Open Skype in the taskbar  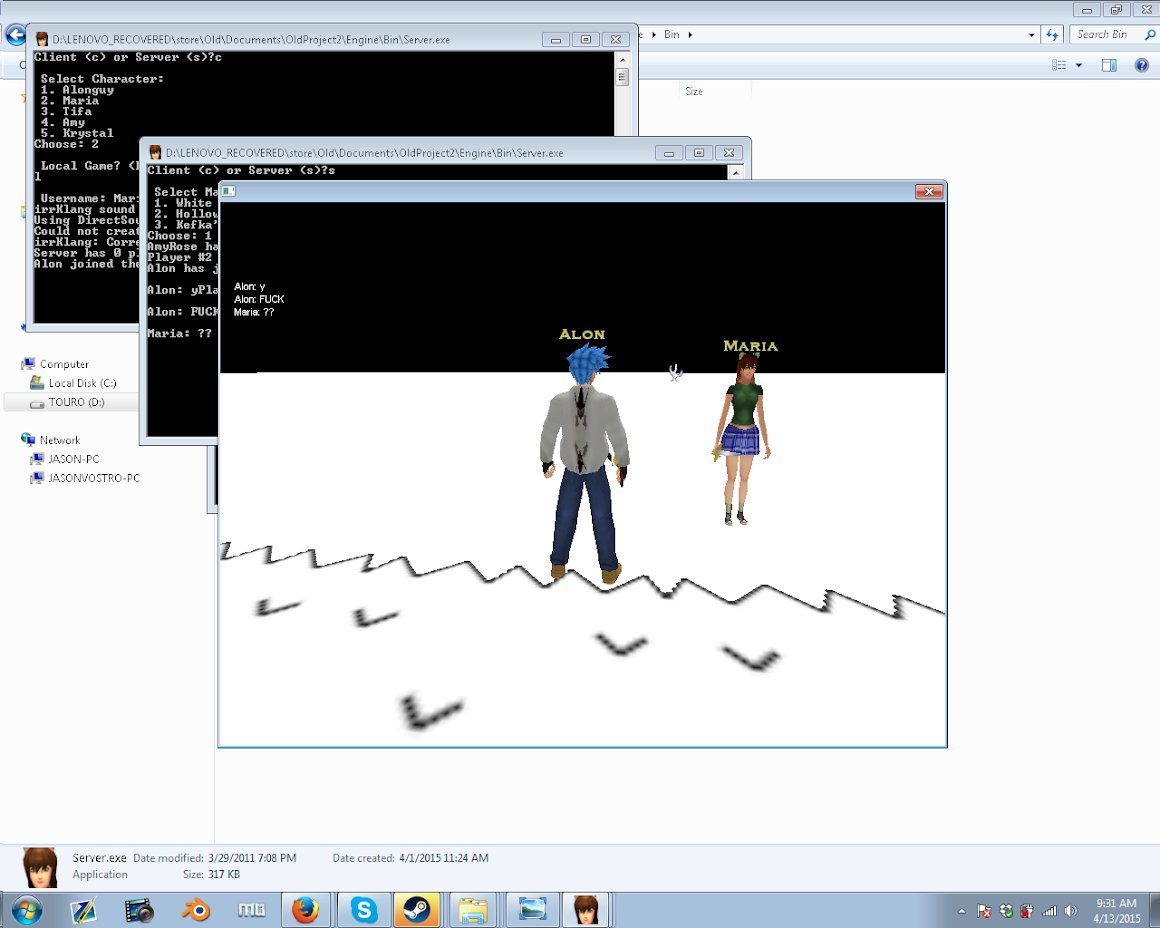pos(364,910)
